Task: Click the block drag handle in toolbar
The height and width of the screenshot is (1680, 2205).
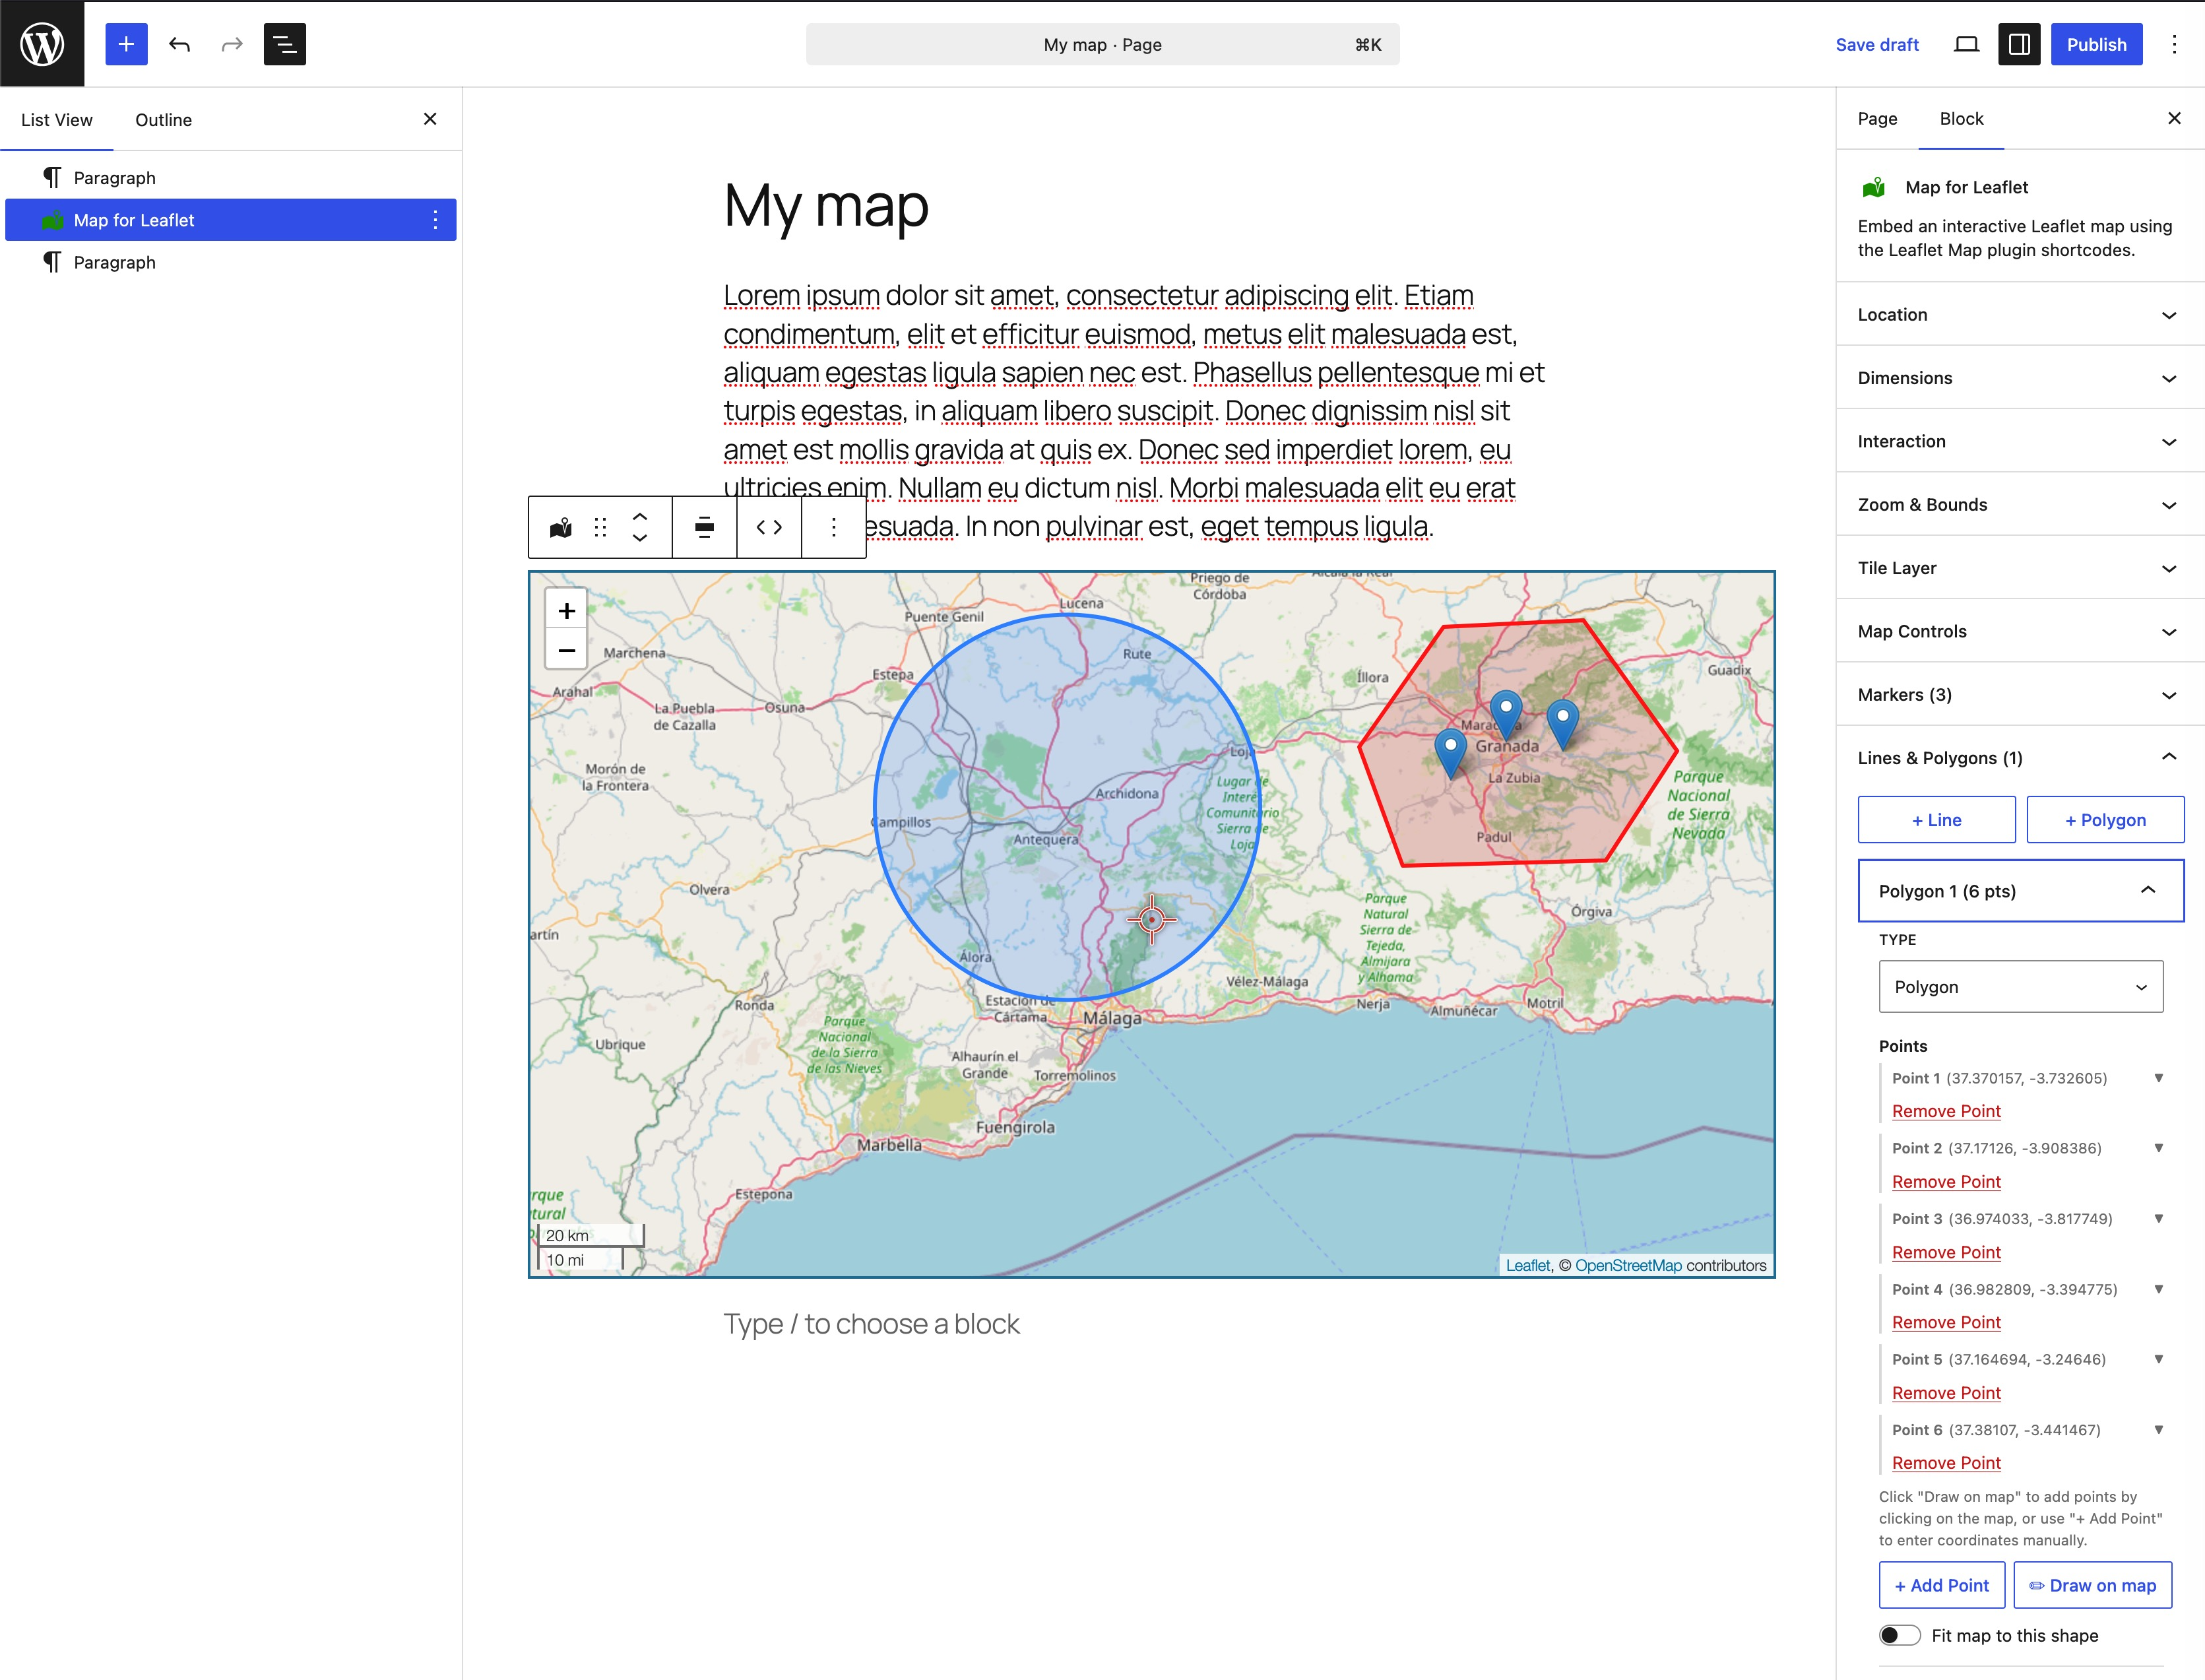Action: click(x=600, y=527)
